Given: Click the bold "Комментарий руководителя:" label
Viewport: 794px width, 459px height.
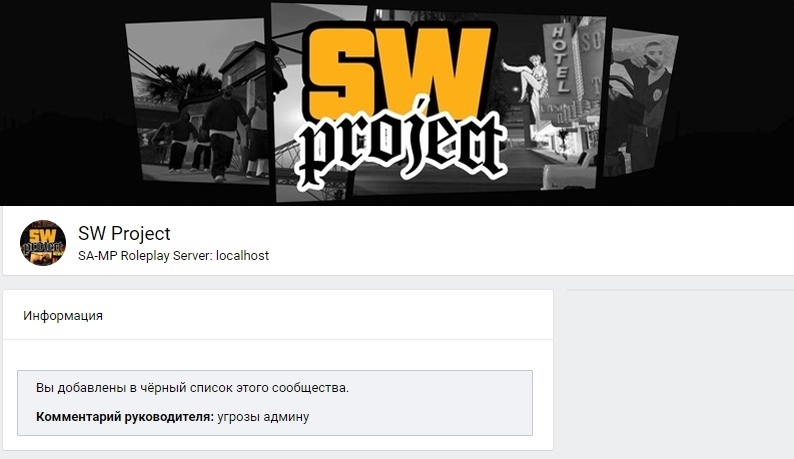Looking at the screenshot, I should tap(125, 417).
